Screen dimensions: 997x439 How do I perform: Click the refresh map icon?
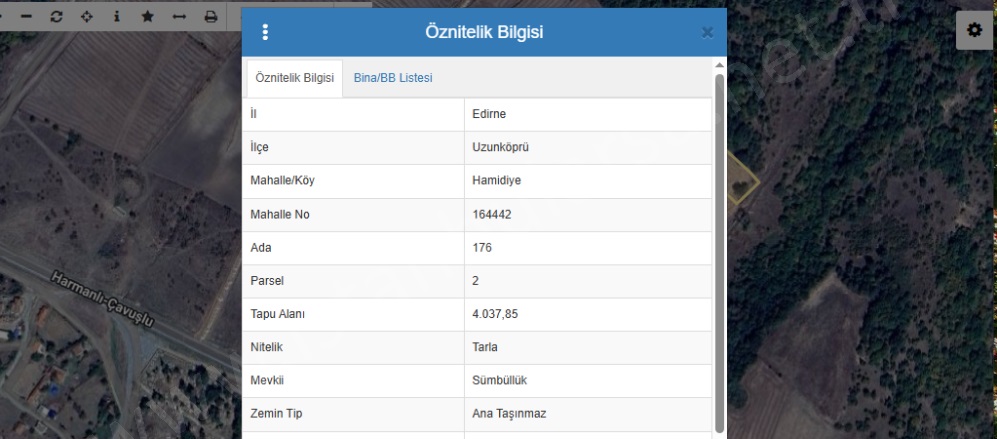[x=57, y=17]
